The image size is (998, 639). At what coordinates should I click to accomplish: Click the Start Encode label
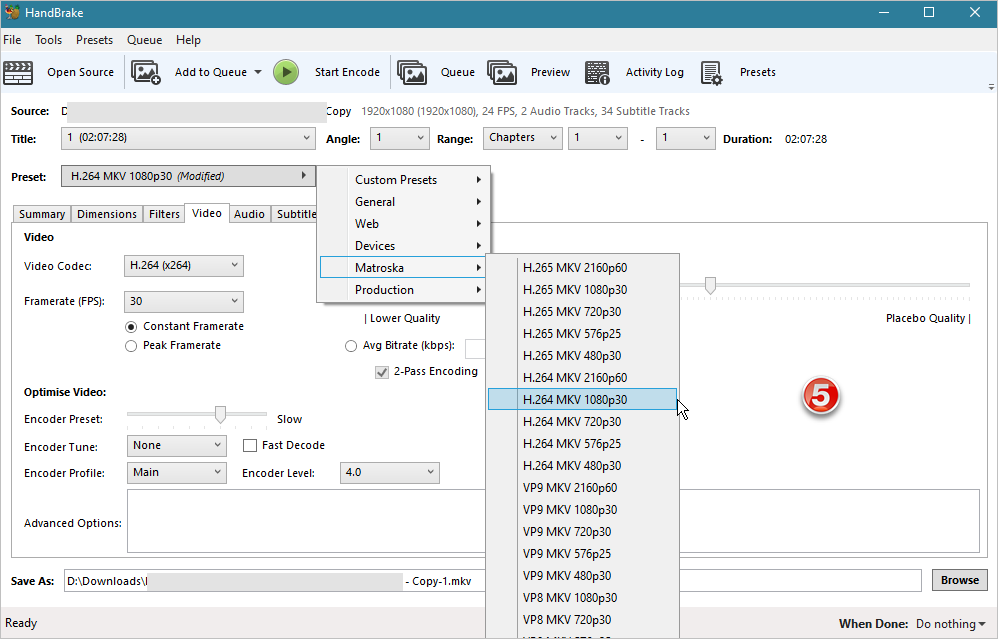pos(347,73)
